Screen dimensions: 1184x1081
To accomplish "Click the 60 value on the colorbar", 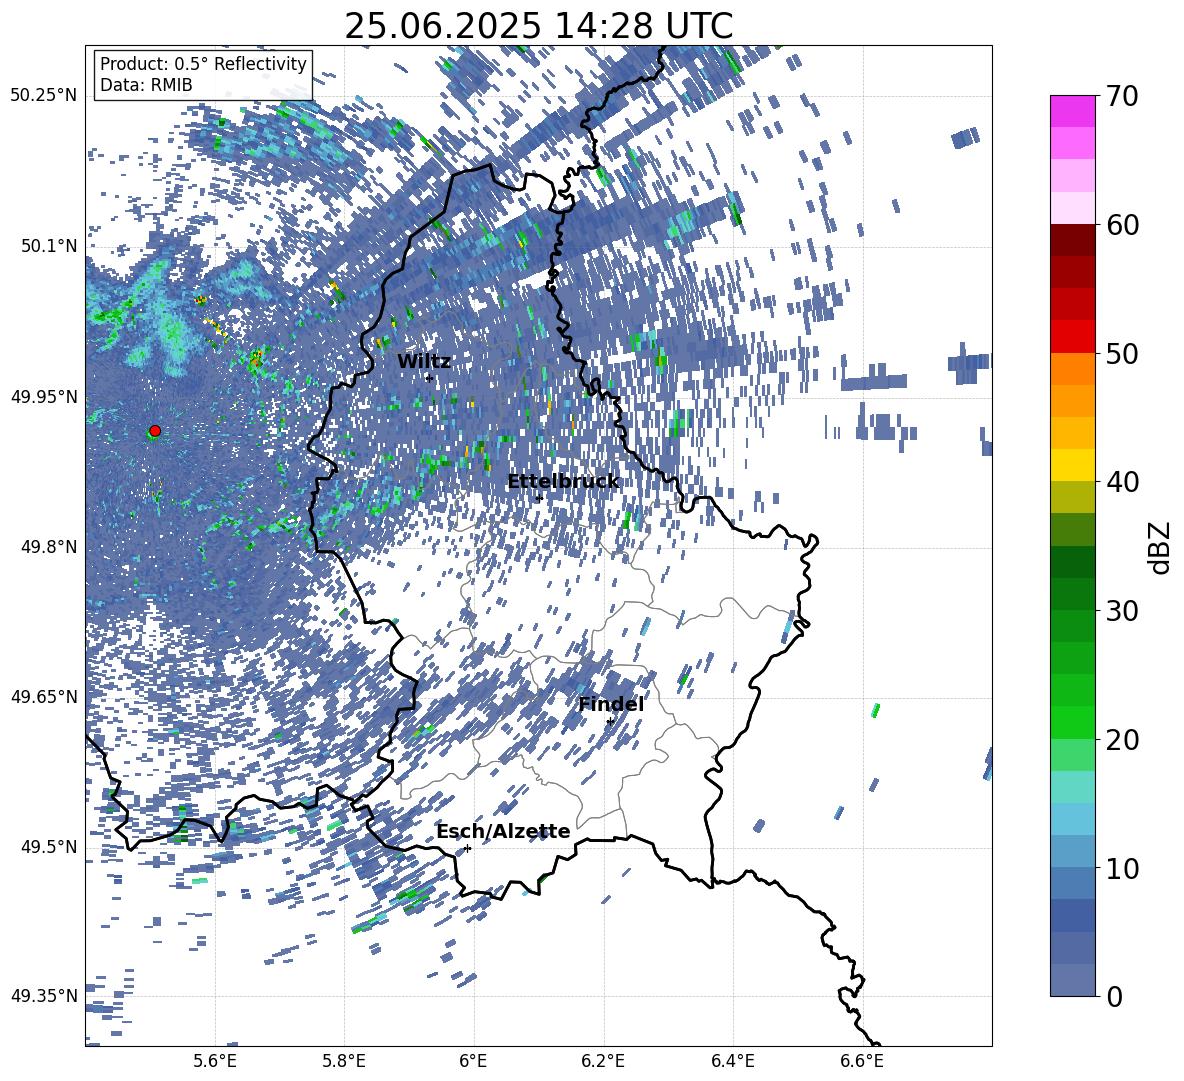I will pyautogui.click(x=1122, y=225).
